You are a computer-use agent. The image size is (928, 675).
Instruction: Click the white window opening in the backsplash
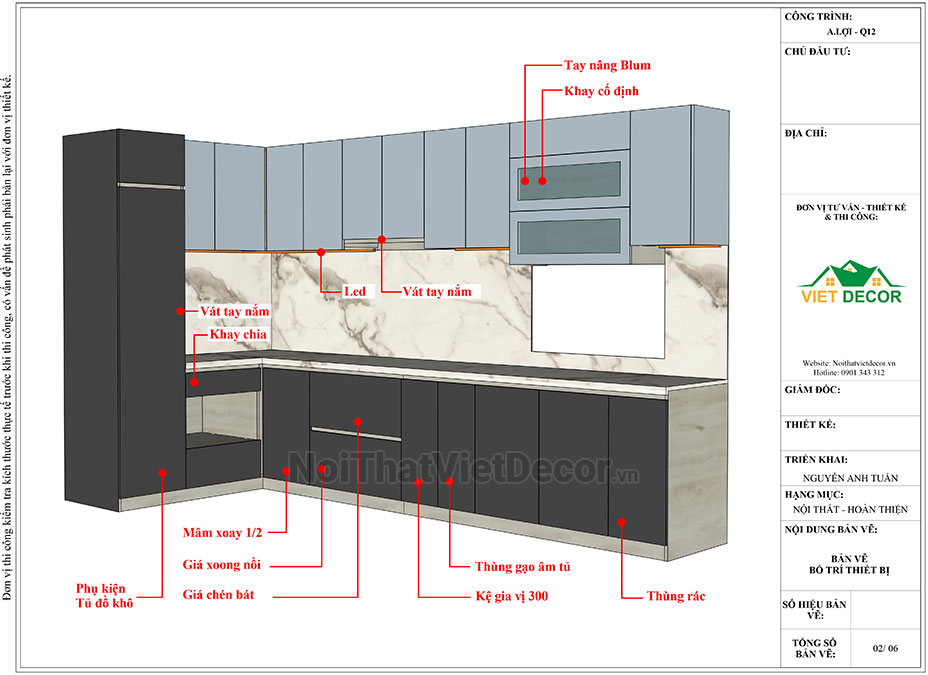[x=598, y=311]
